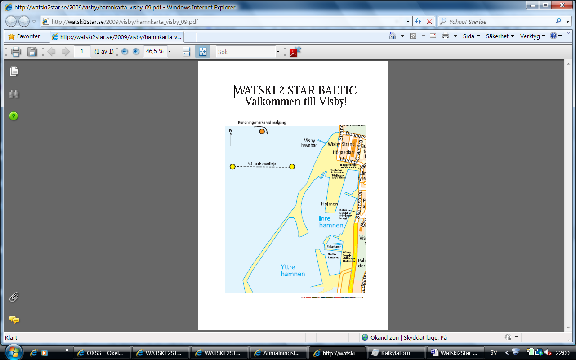Open the Sida menu
This screenshot has height=360, width=576.
(471, 36)
